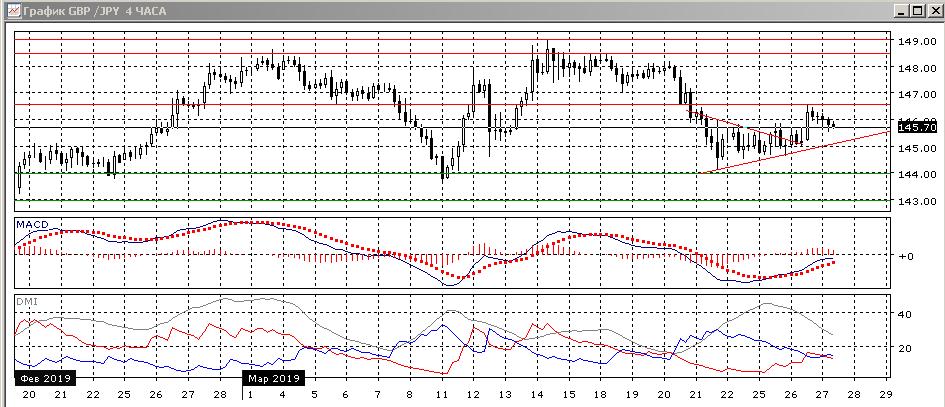This screenshot has height=407, width=945.
Task: Click the current price tag 145.70
Action: coord(916,127)
